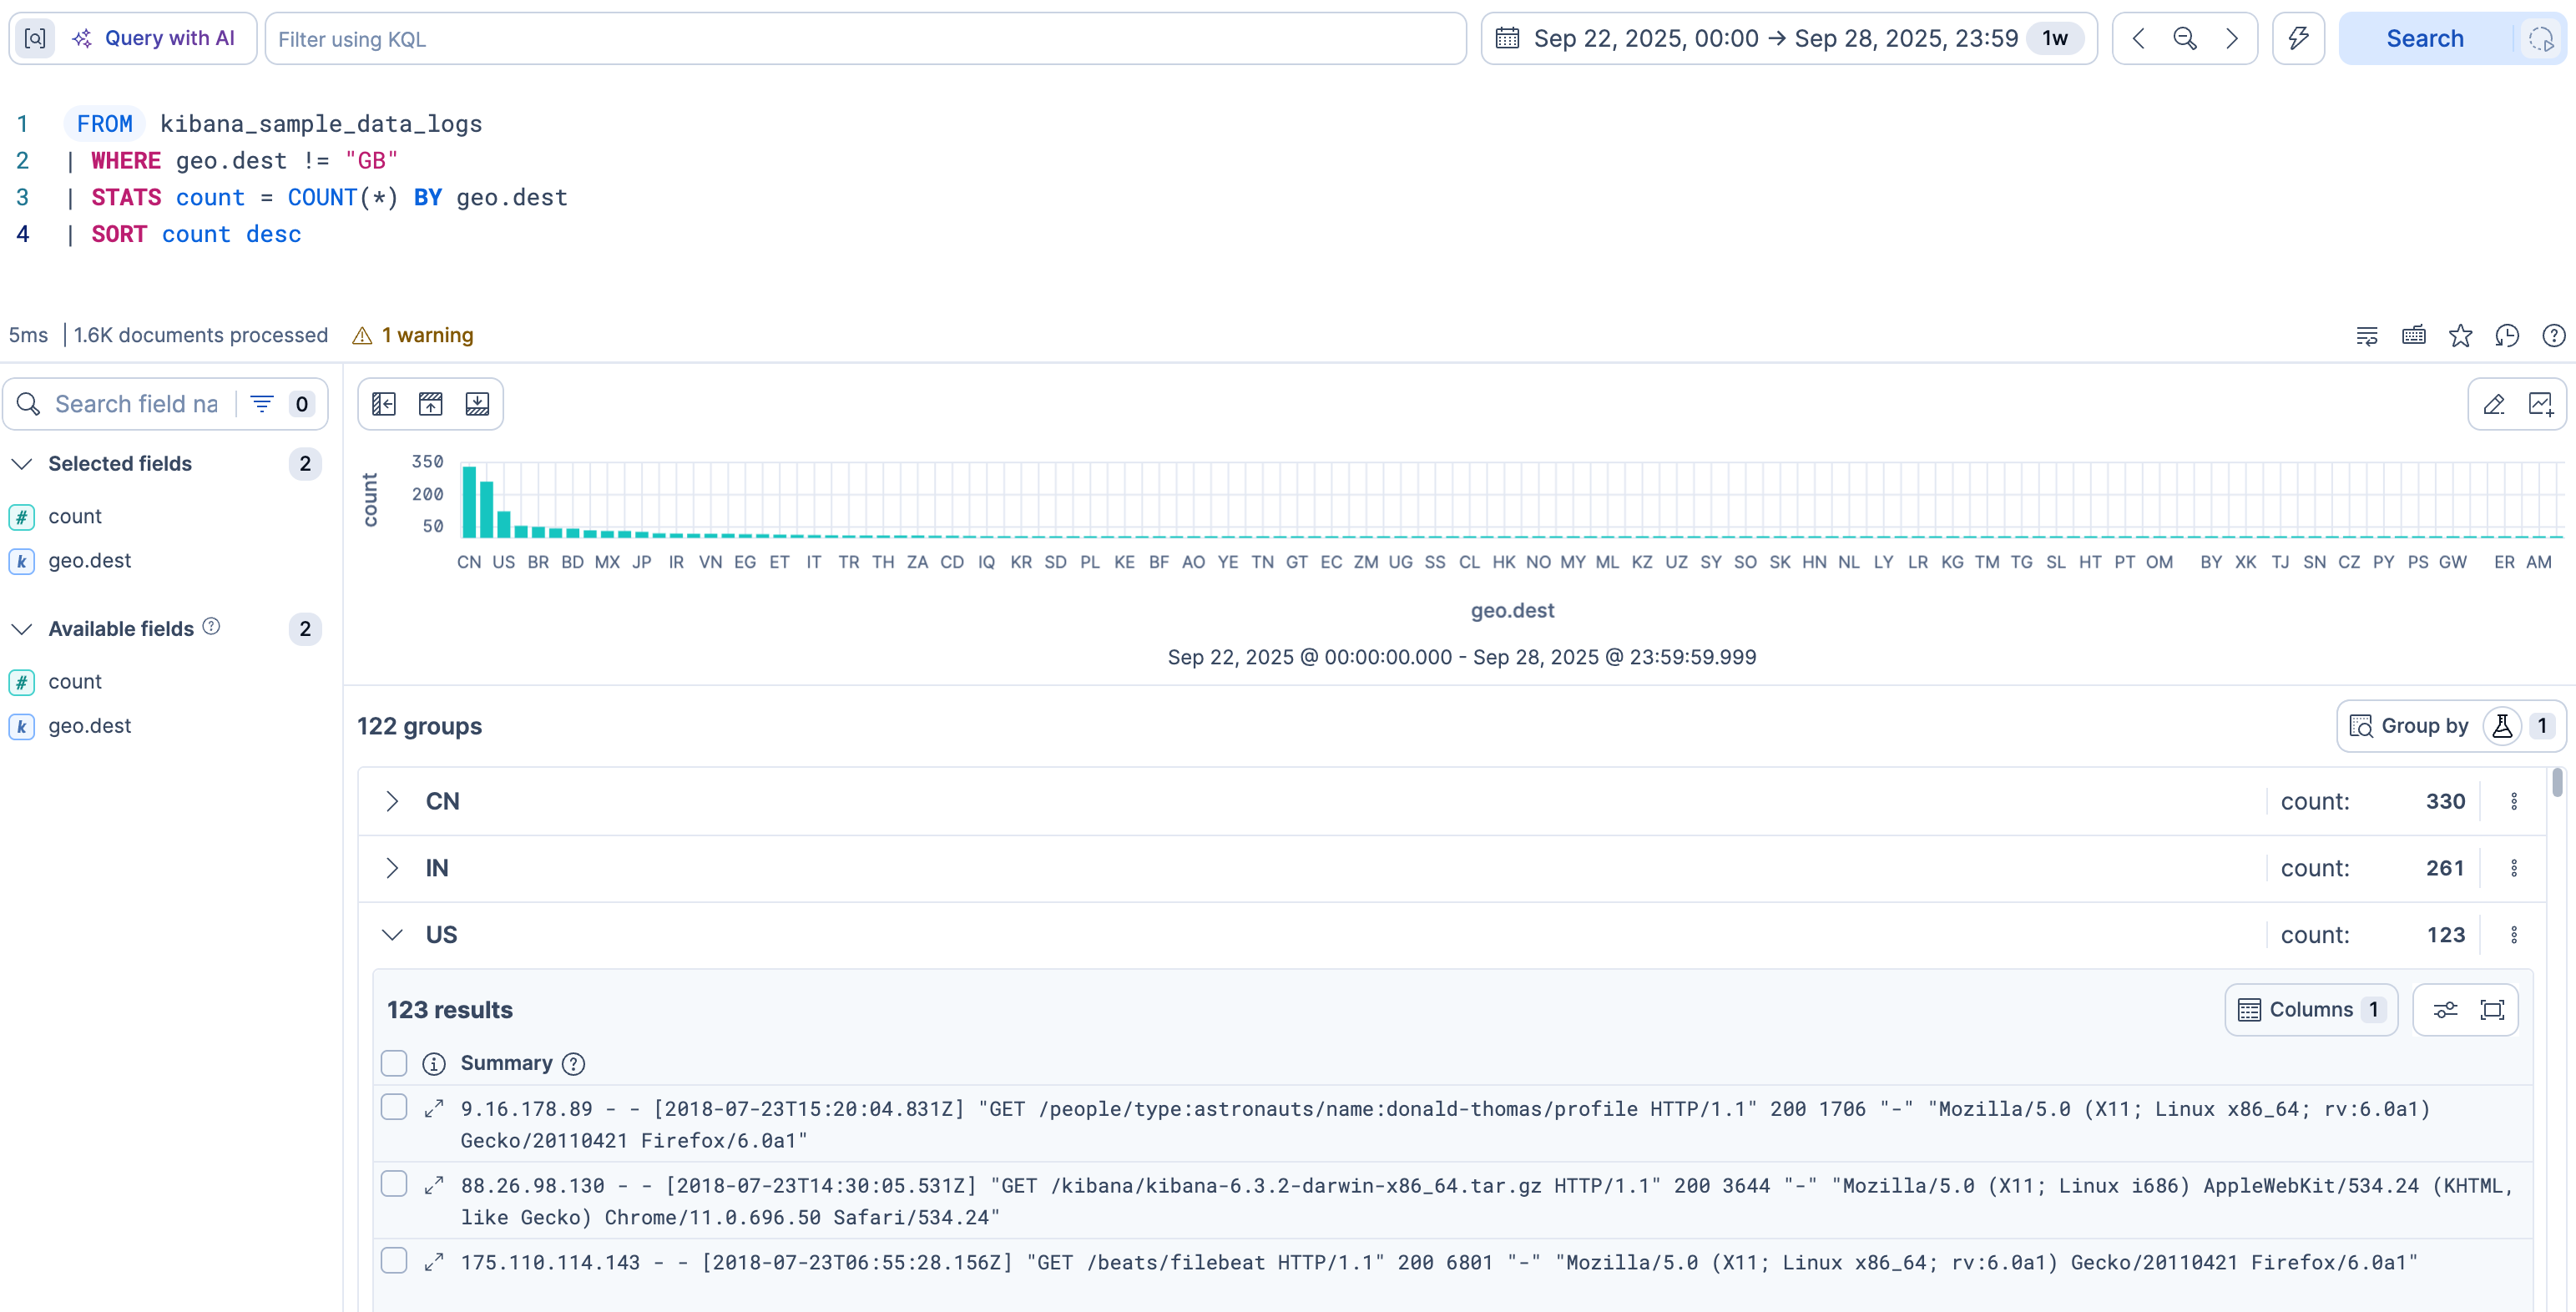Focus the Filter using KQL input
The width and height of the screenshot is (2576, 1312).
pos(865,39)
